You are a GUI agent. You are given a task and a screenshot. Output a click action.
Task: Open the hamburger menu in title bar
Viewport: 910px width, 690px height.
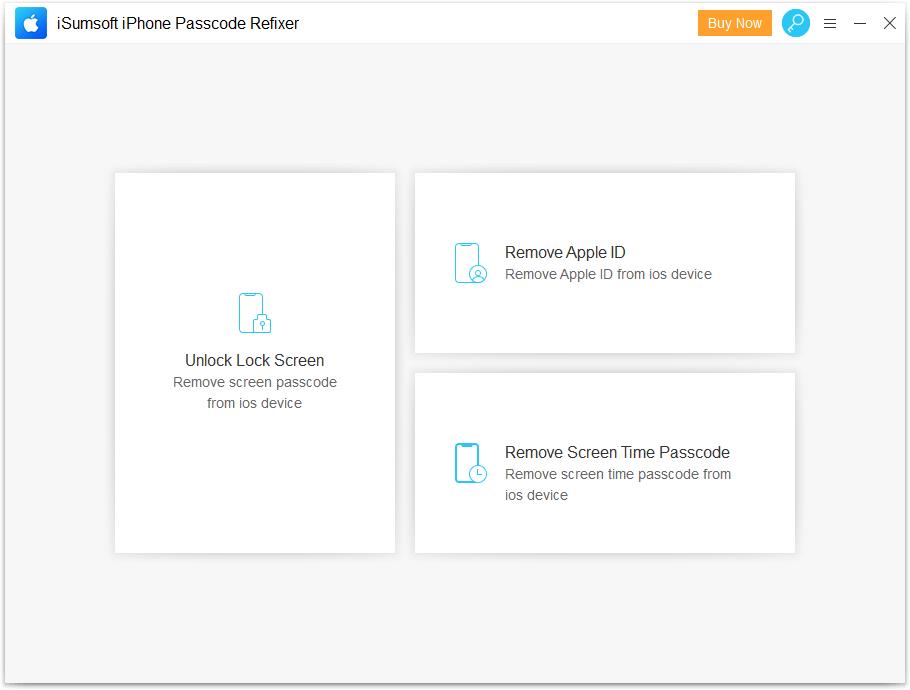(830, 23)
